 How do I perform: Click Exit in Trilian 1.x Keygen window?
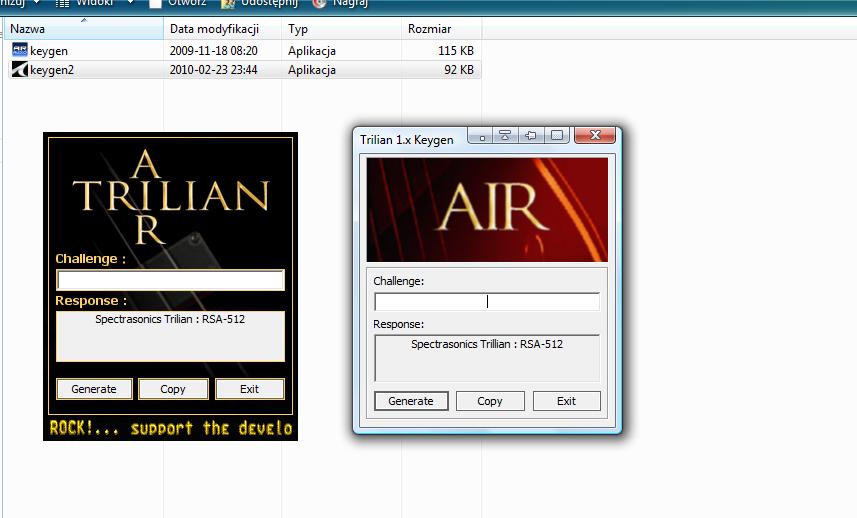[566, 401]
